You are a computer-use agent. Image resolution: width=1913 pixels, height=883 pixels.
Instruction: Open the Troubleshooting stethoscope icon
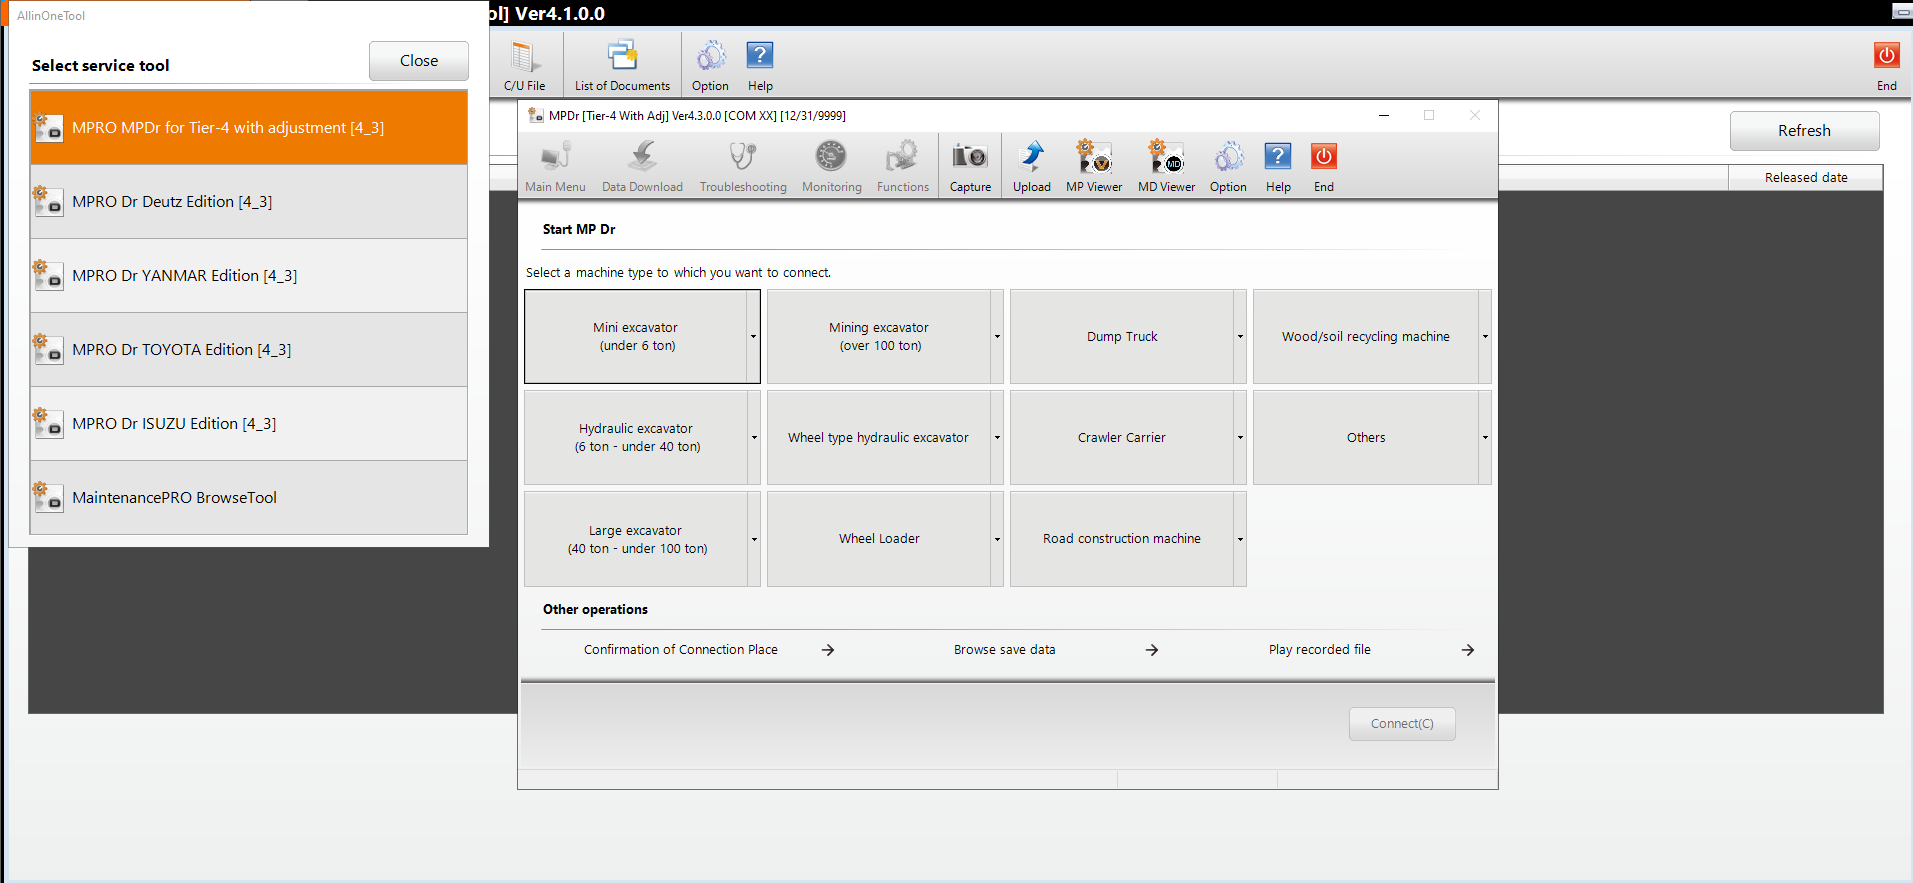coord(743,166)
